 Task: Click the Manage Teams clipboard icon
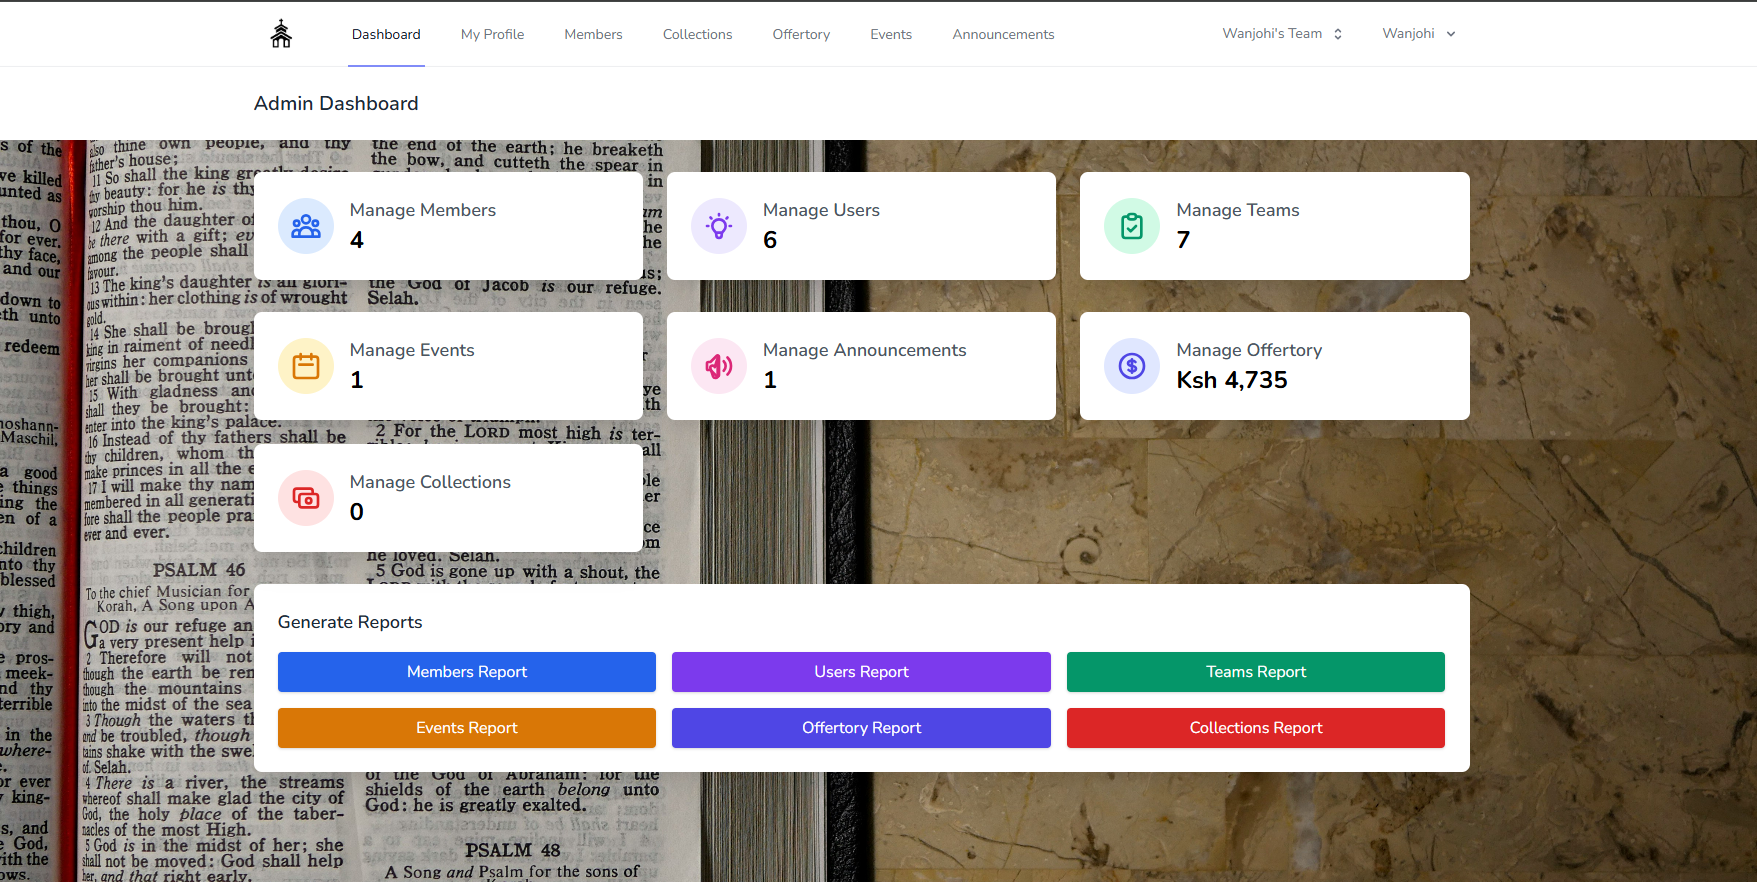[x=1132, y=226]
